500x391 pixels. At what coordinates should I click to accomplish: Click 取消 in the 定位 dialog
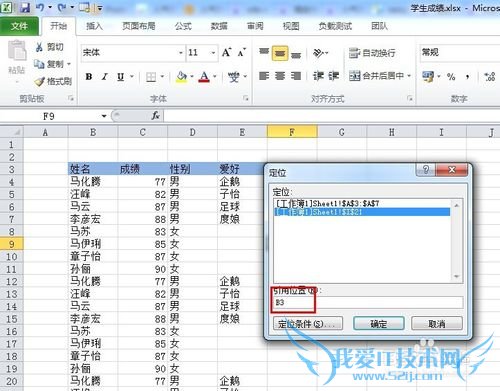(x=437, y=323)
